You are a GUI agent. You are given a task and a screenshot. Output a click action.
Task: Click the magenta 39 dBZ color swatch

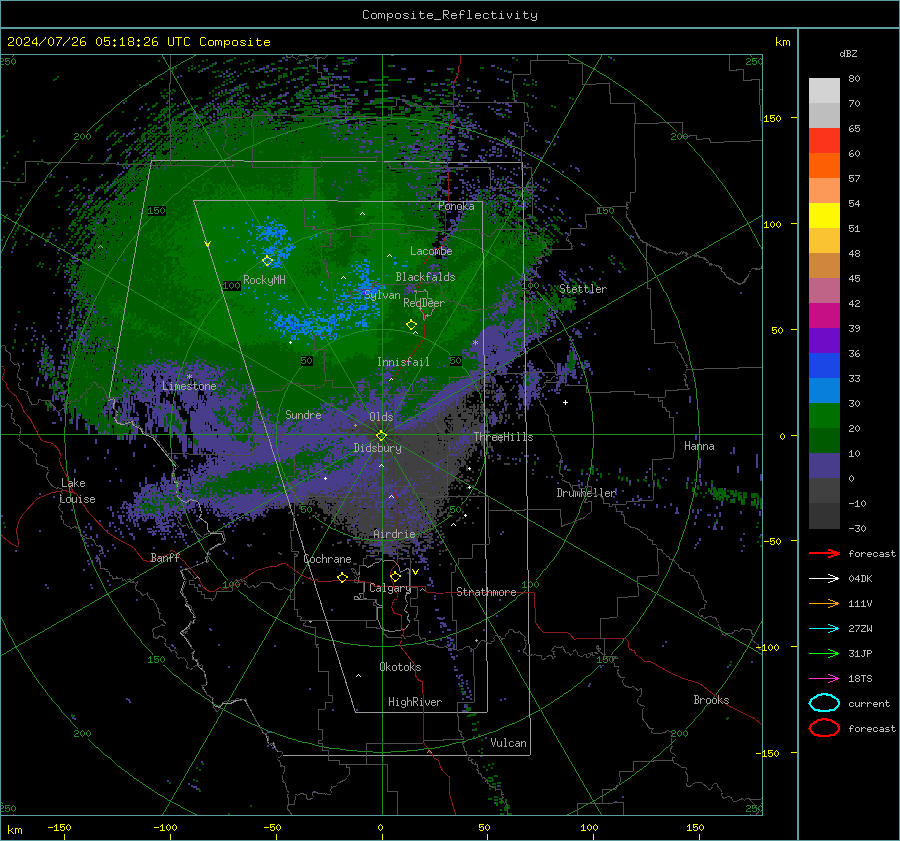[824, 316]
